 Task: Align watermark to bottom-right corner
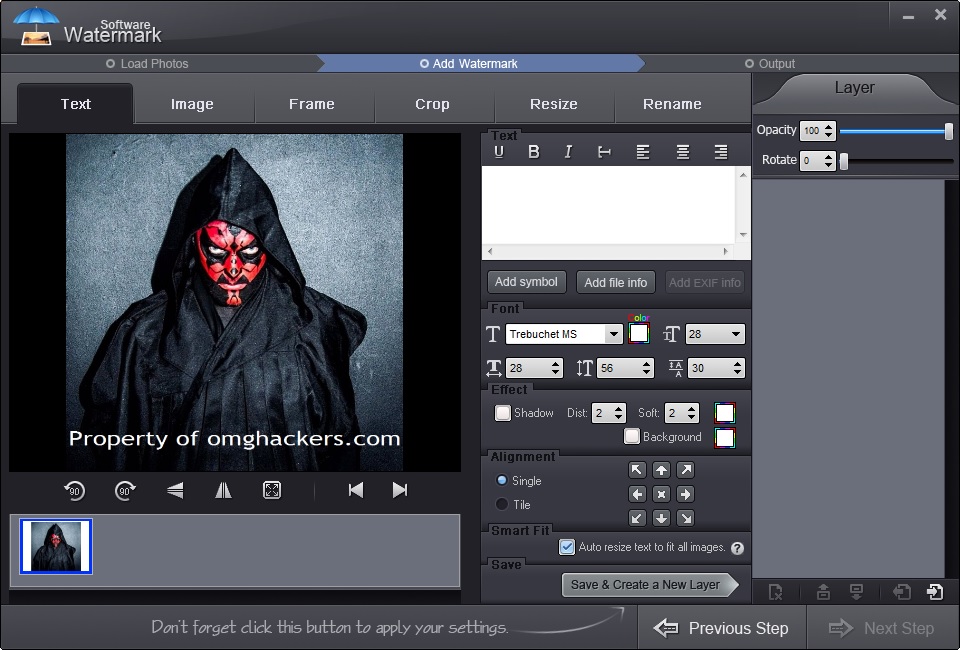[686, 518]
